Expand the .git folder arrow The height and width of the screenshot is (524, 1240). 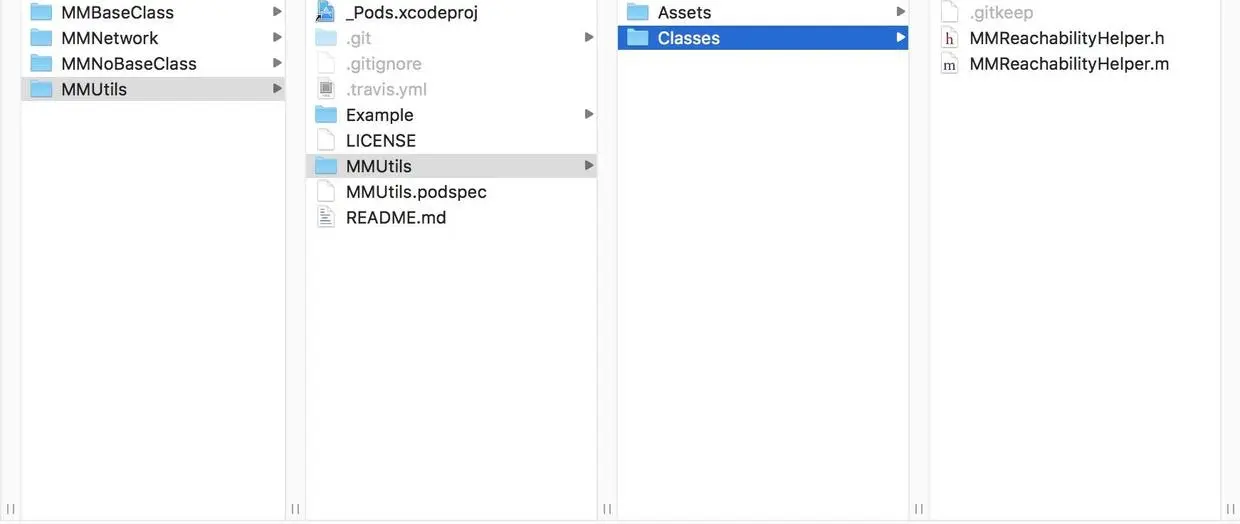(x=589, y=38)
